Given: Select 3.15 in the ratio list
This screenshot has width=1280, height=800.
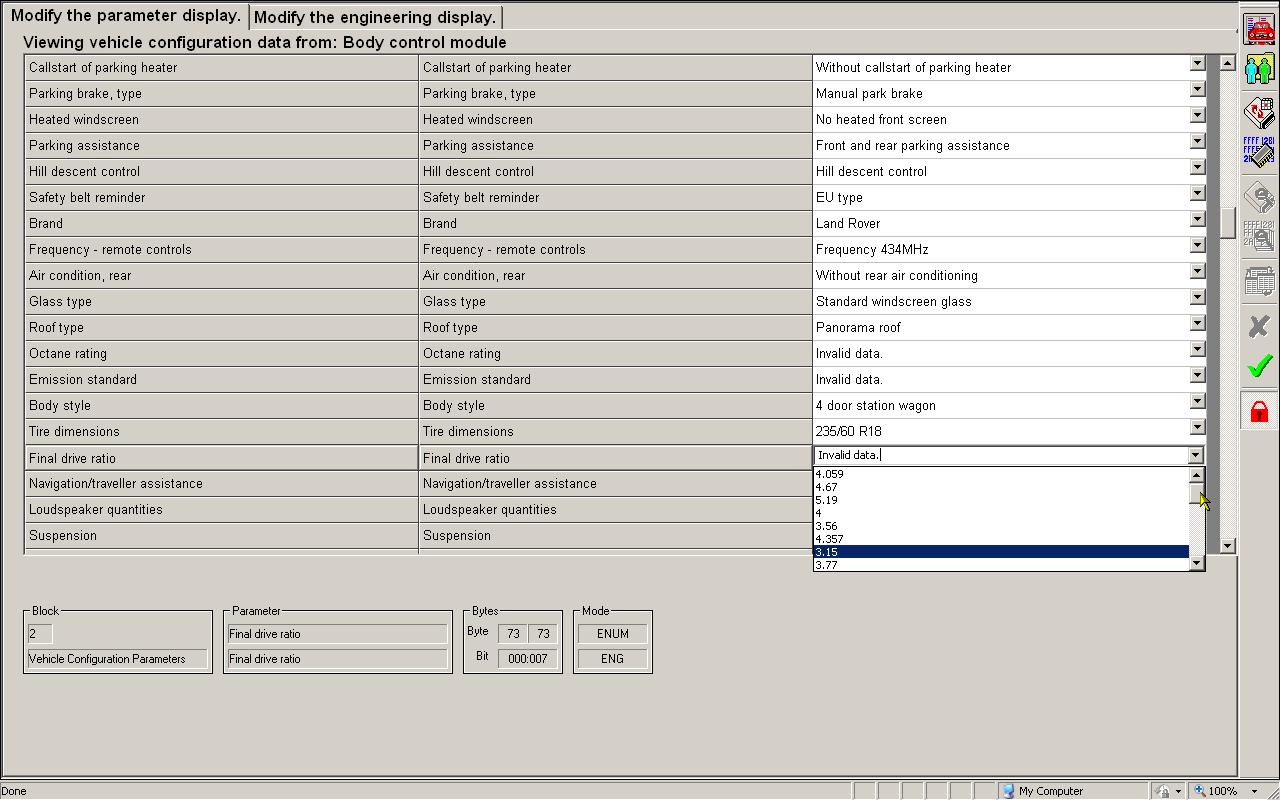Looking at the screenshot, I should pyautogui.click(x=1001, y=552).
